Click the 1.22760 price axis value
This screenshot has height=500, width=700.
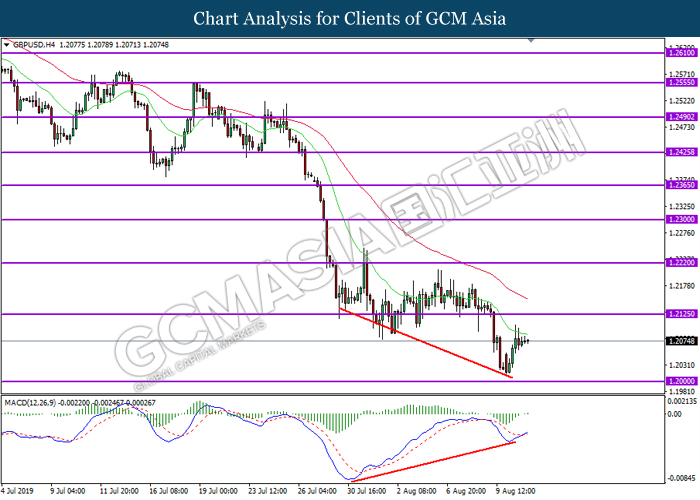click(681, 233)
